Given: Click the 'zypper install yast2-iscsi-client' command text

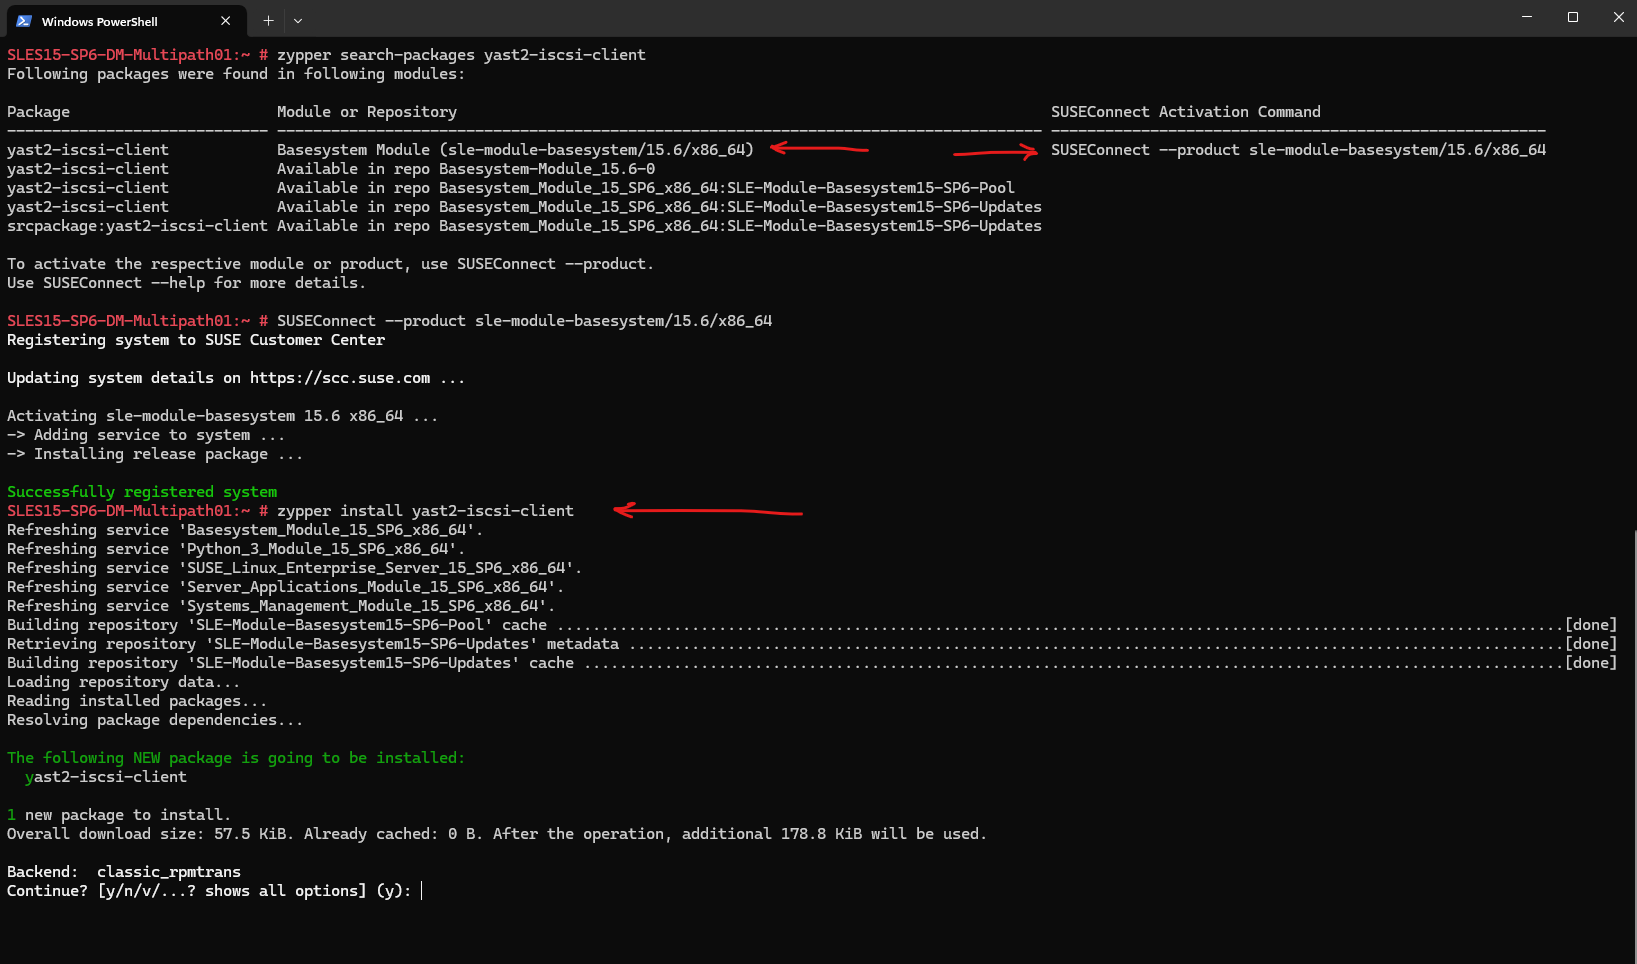Looking at the screenshot, I should 425,511.
